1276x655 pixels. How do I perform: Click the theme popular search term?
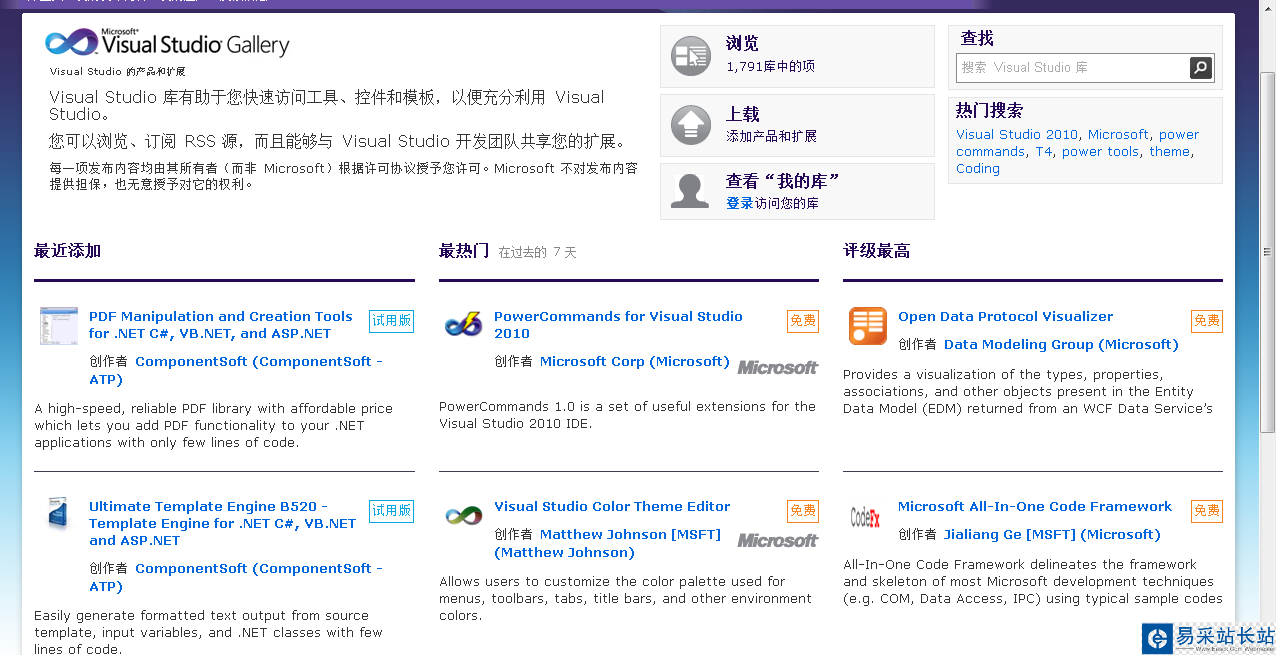pos(1169,151)
